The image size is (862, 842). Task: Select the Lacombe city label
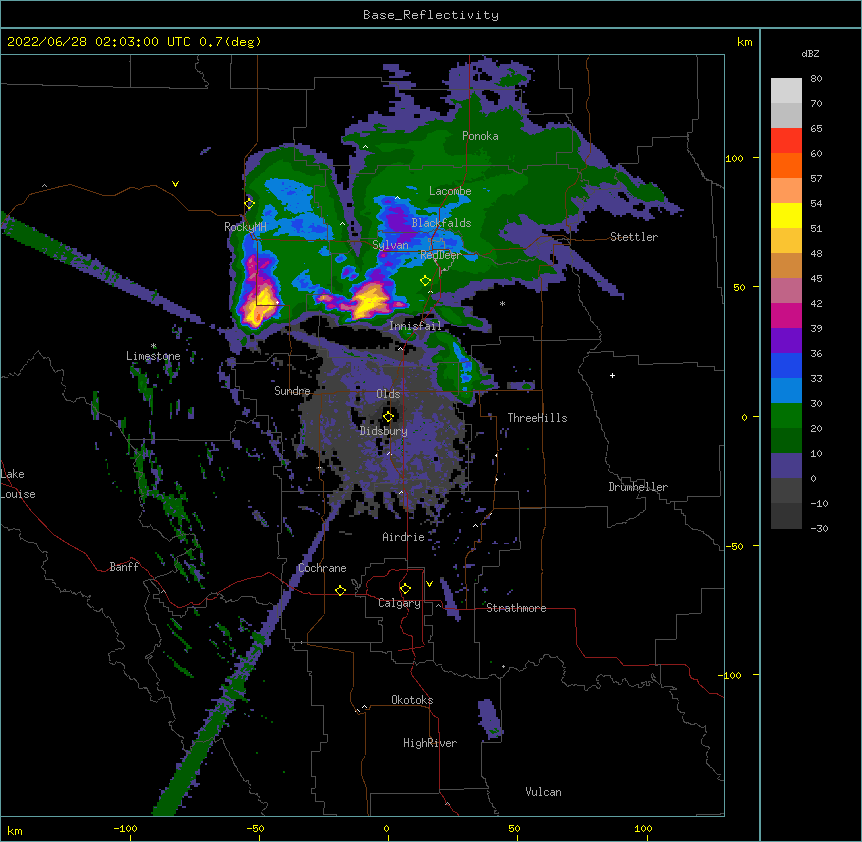pos(450,191)
